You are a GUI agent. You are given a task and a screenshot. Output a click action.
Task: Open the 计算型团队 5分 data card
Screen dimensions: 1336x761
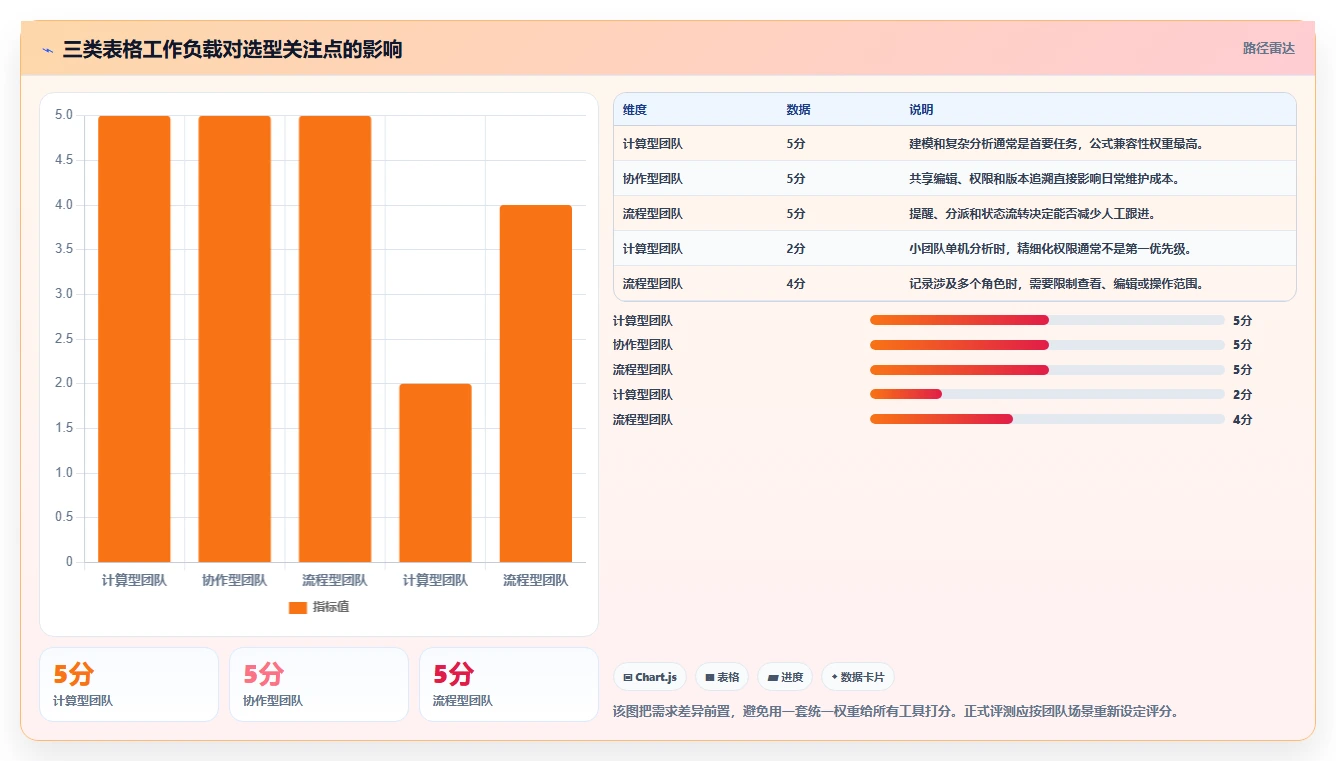128,684
